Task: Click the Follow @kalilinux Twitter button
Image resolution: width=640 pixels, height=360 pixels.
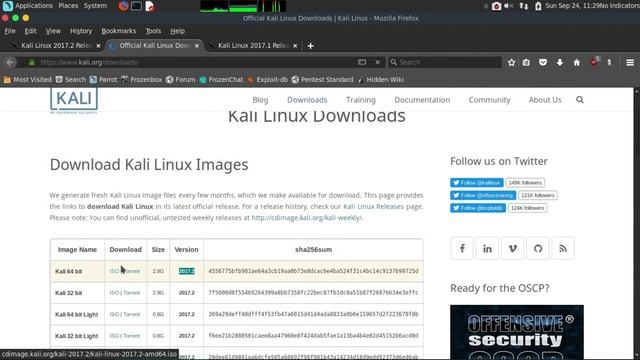Action: point(476,182)
